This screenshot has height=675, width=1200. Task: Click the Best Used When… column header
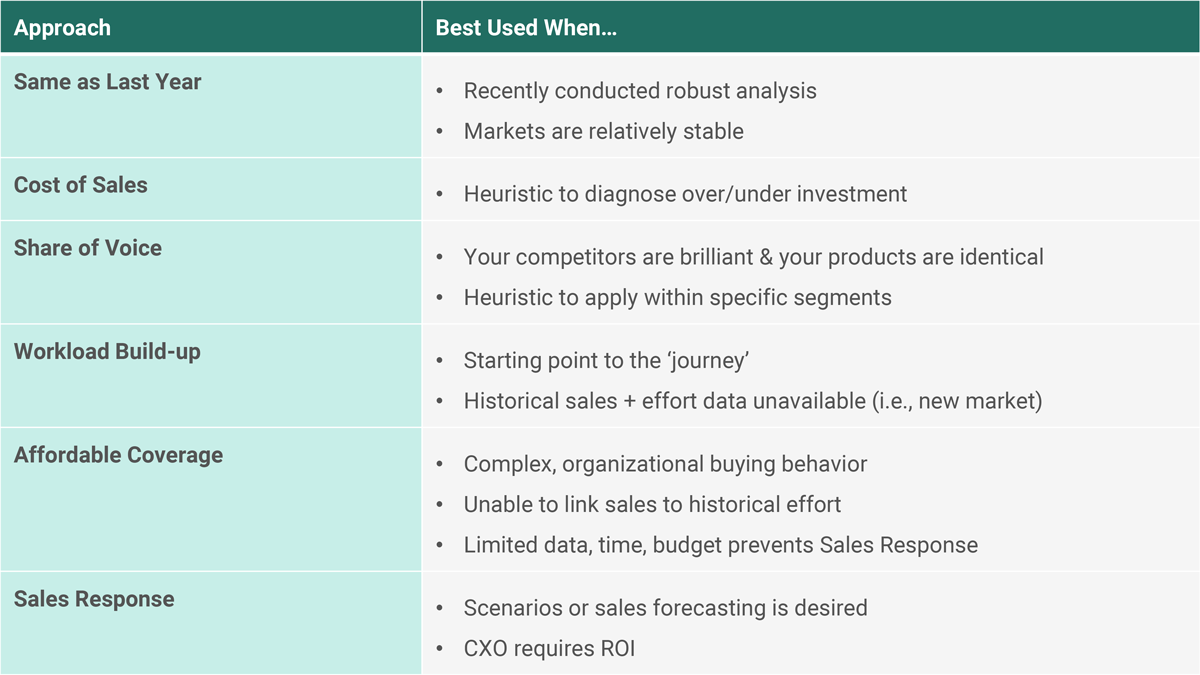click(526, 27)
